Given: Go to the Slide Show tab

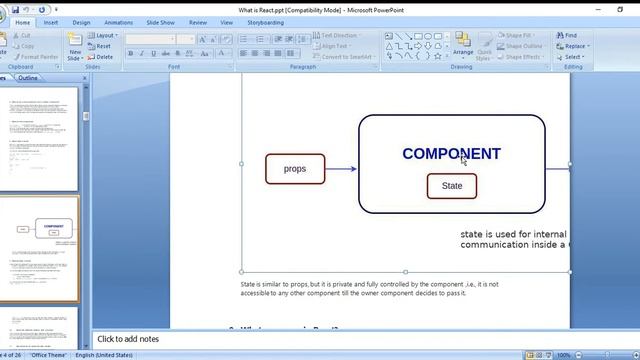Looking at the screenshot, I should (160, 23).
